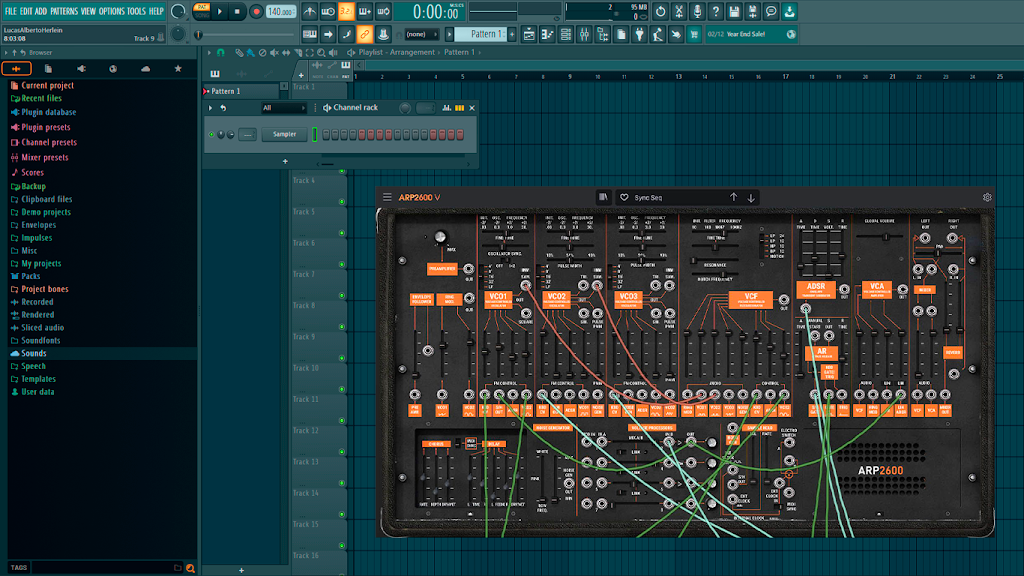The image size is (1024, 576).
Task: Open the ARP2600 V hamburger menu
Action: pos(387,197)
